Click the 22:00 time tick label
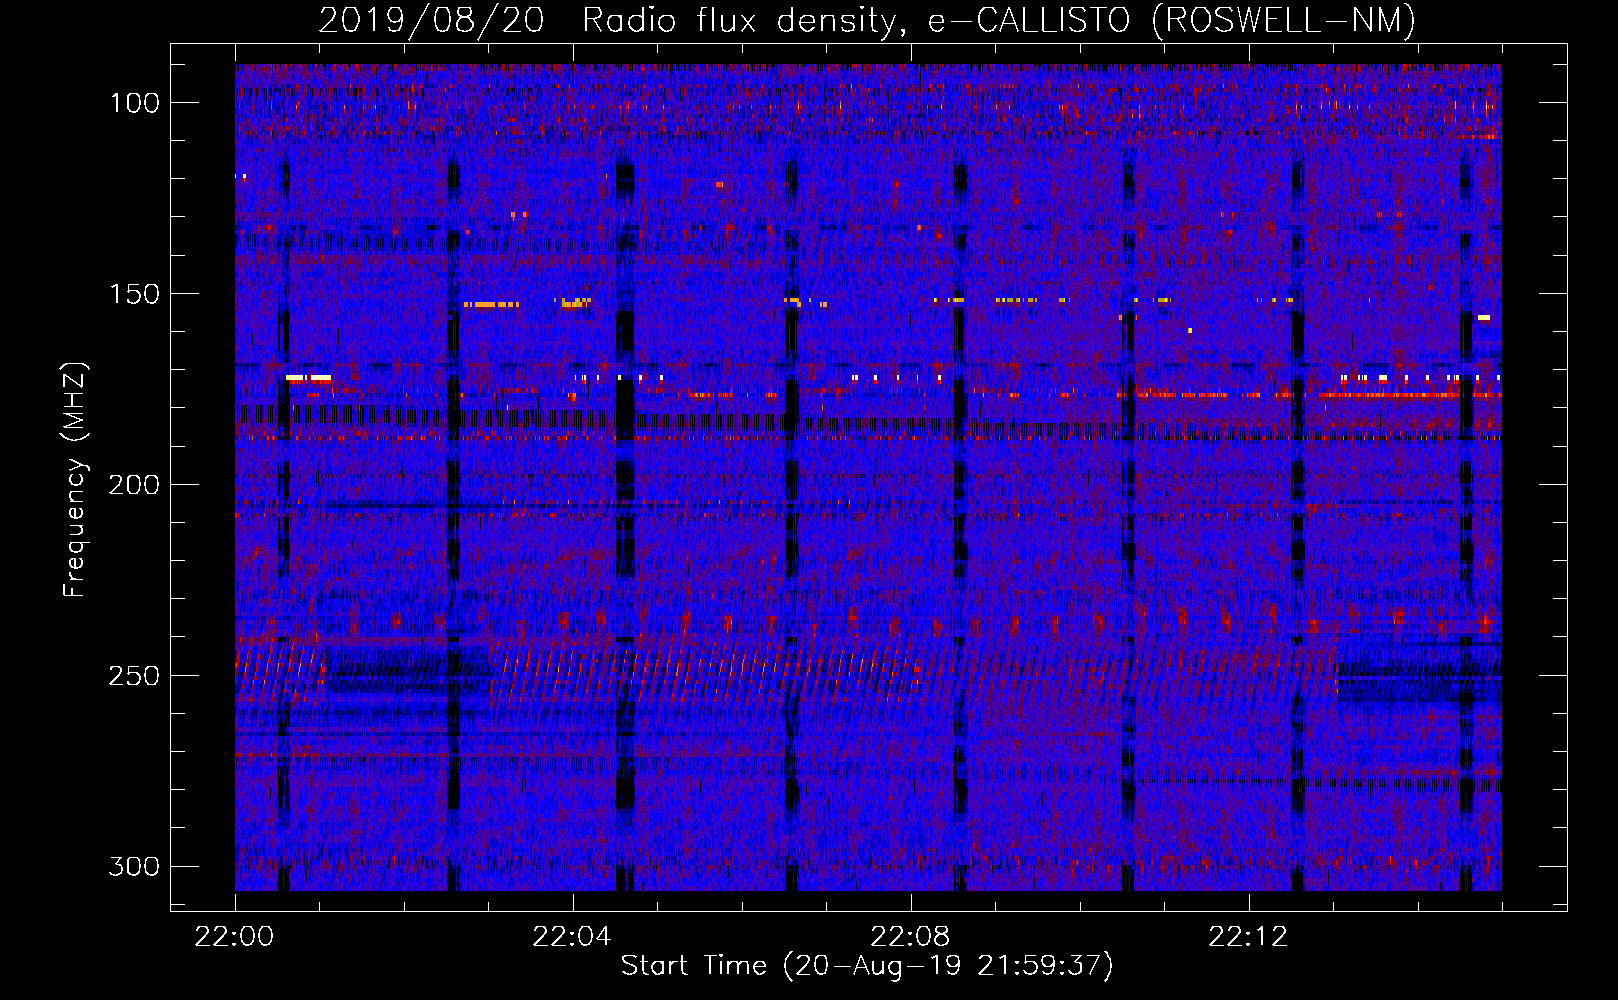This screenshot has width=1618, height=1000. point(234,937)
